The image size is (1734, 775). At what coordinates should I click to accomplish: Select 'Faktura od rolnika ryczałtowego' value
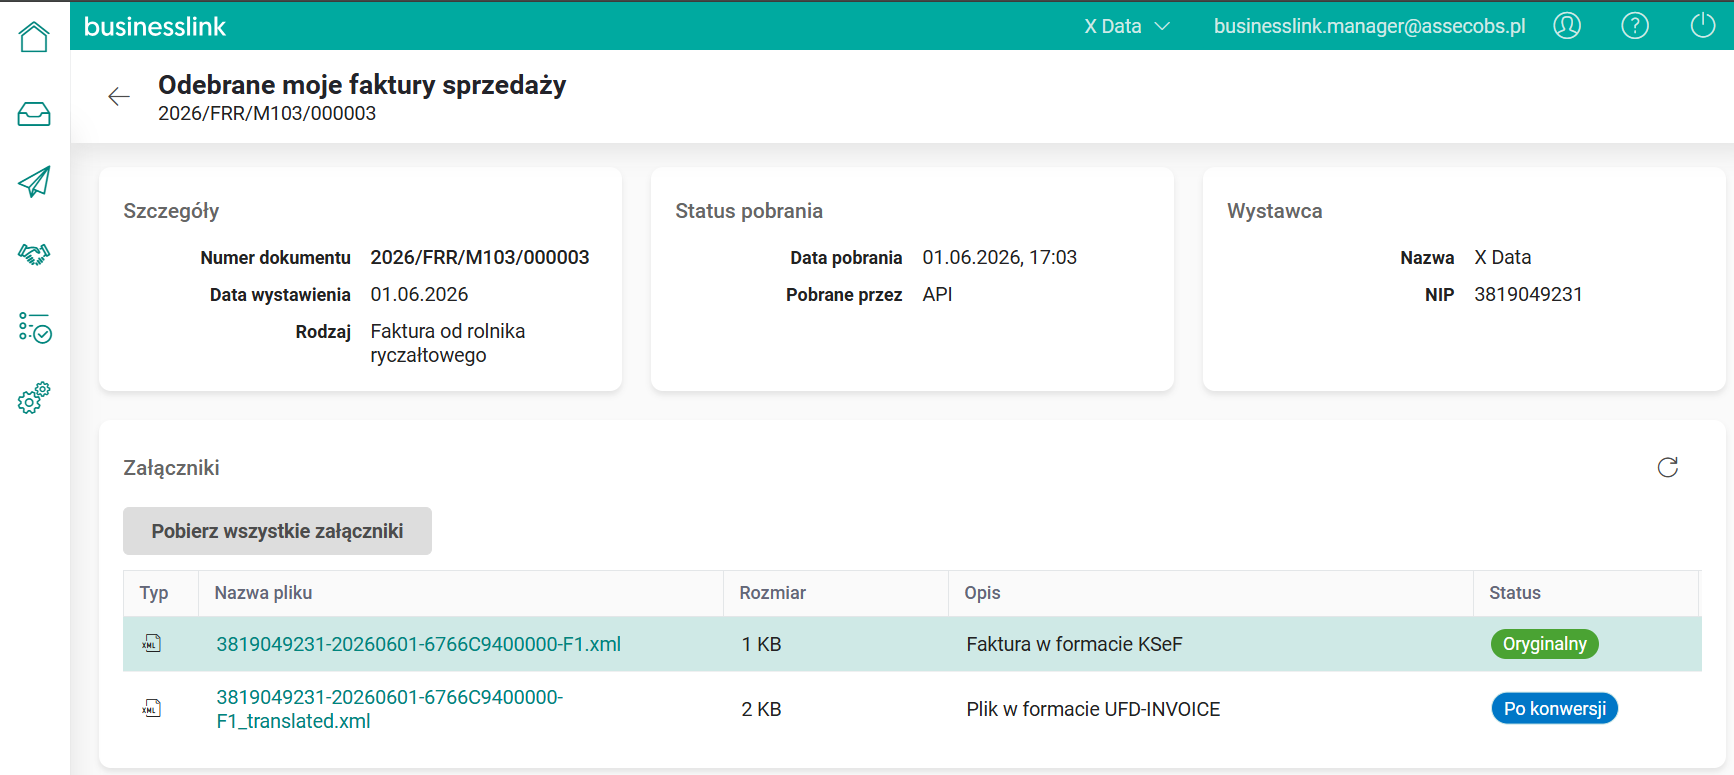(x=448, y=343)
